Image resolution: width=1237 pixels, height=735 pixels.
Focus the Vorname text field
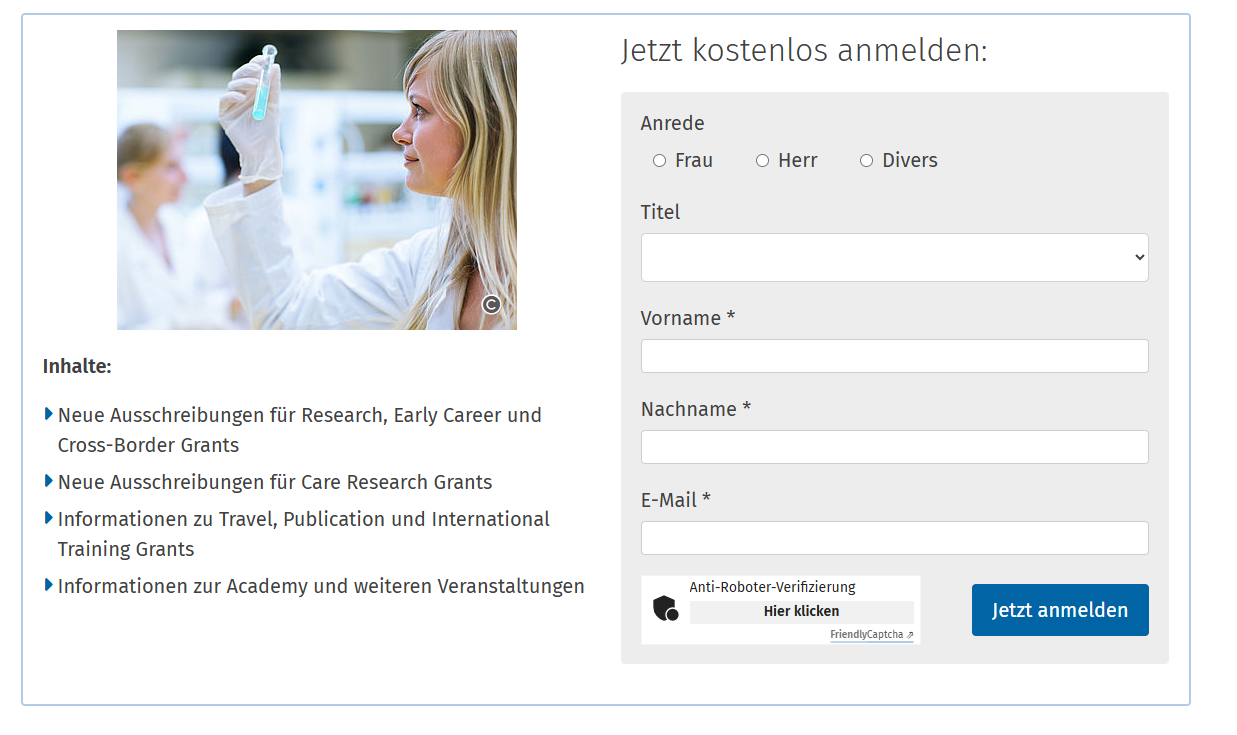pos(894,356)
